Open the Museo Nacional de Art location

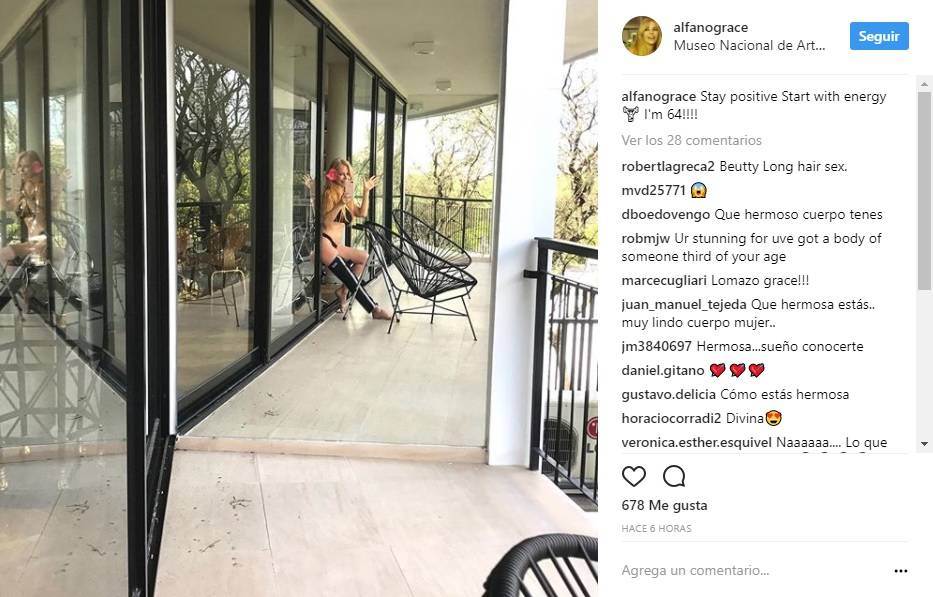click(749, 45)
